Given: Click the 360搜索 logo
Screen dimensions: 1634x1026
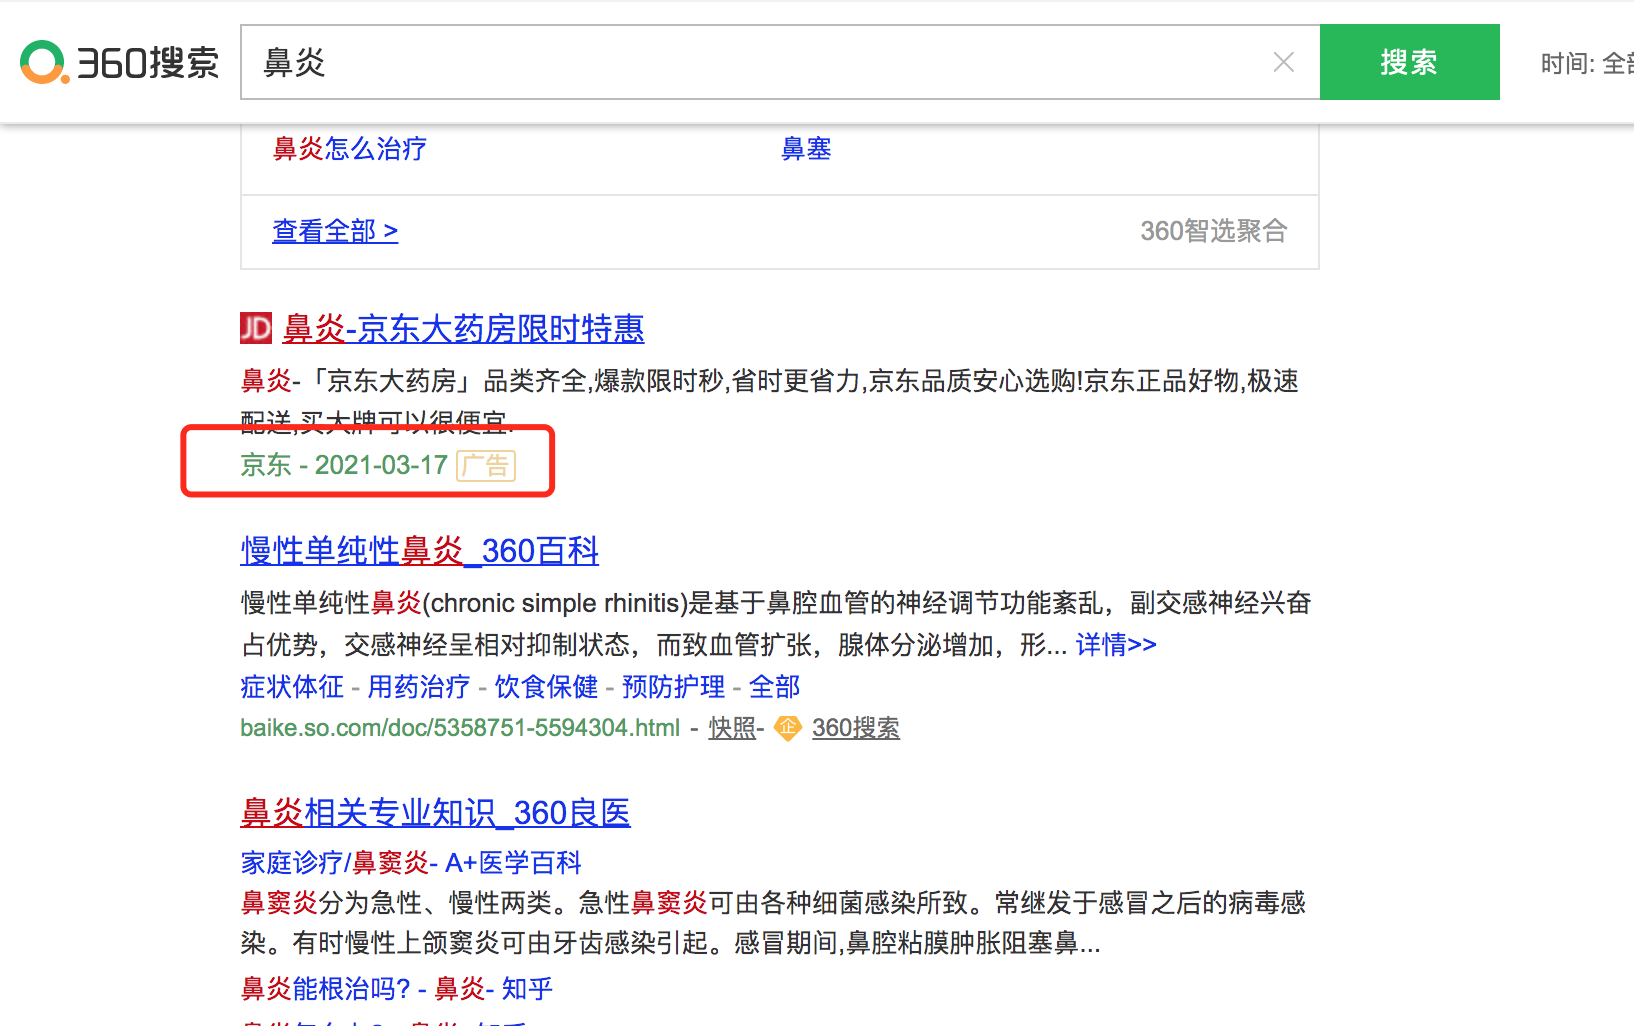Looking at the screenshot, I should [119, 62].
